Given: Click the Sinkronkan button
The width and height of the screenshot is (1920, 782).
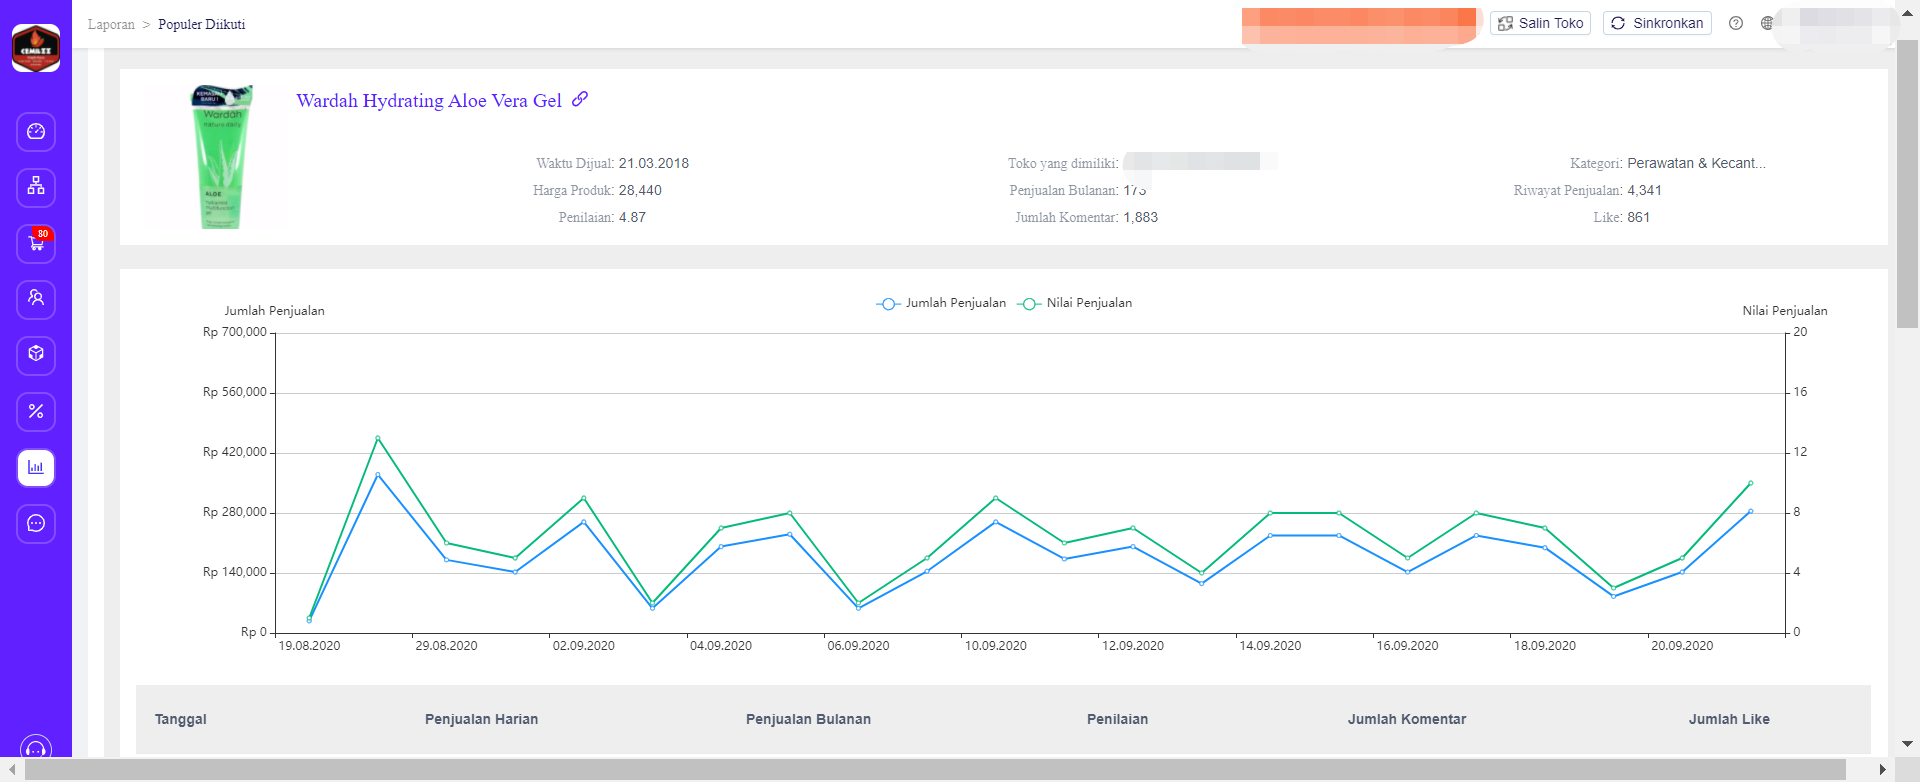Looking at the screenshot, I should [1657, 23].
